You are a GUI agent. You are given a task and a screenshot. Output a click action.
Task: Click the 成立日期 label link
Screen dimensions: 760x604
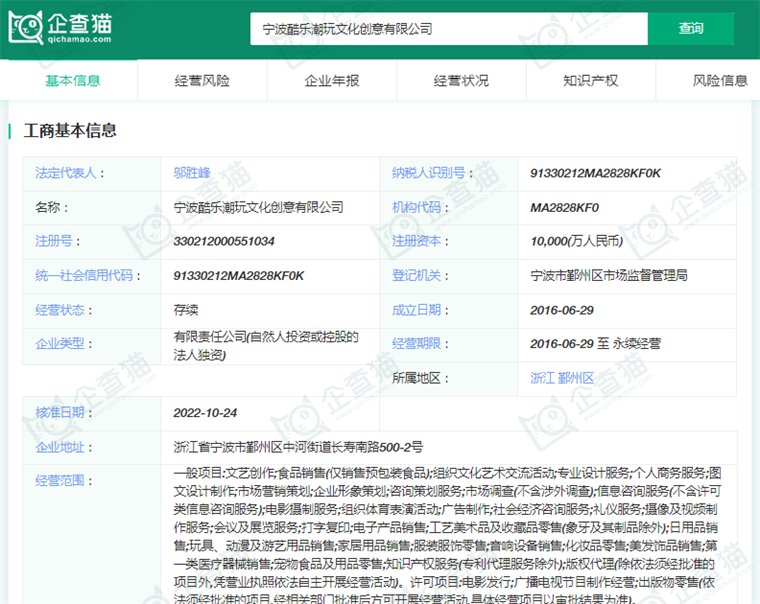click(416, 310)
